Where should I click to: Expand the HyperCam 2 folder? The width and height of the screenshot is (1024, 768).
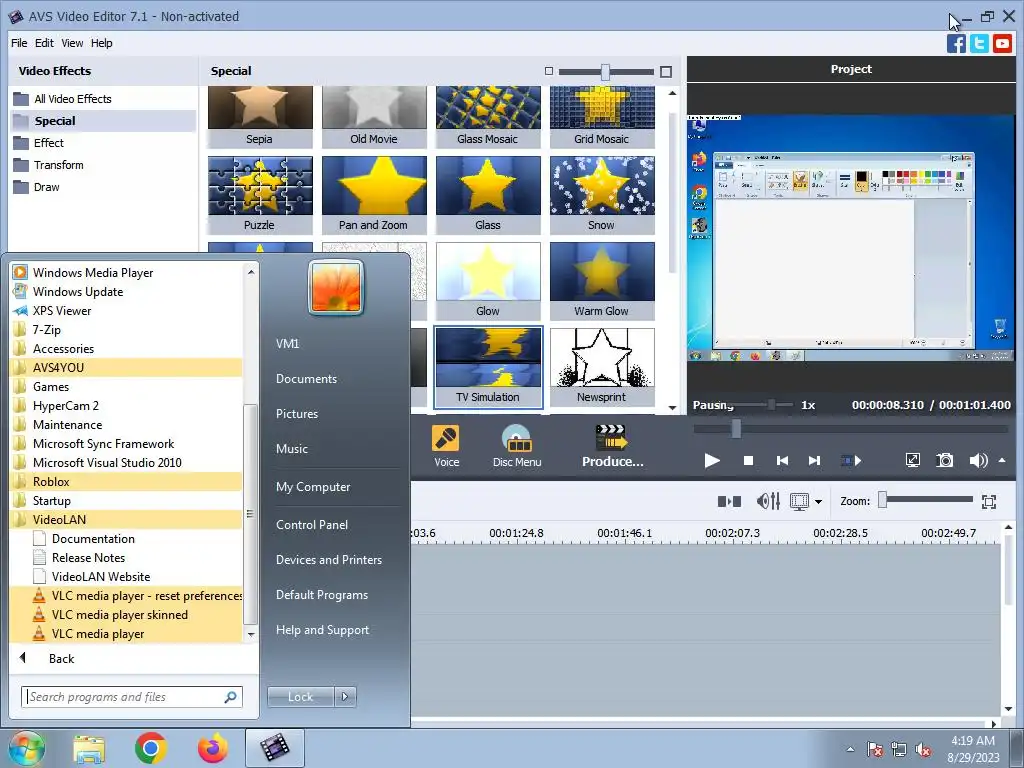[x=127, y=406]
